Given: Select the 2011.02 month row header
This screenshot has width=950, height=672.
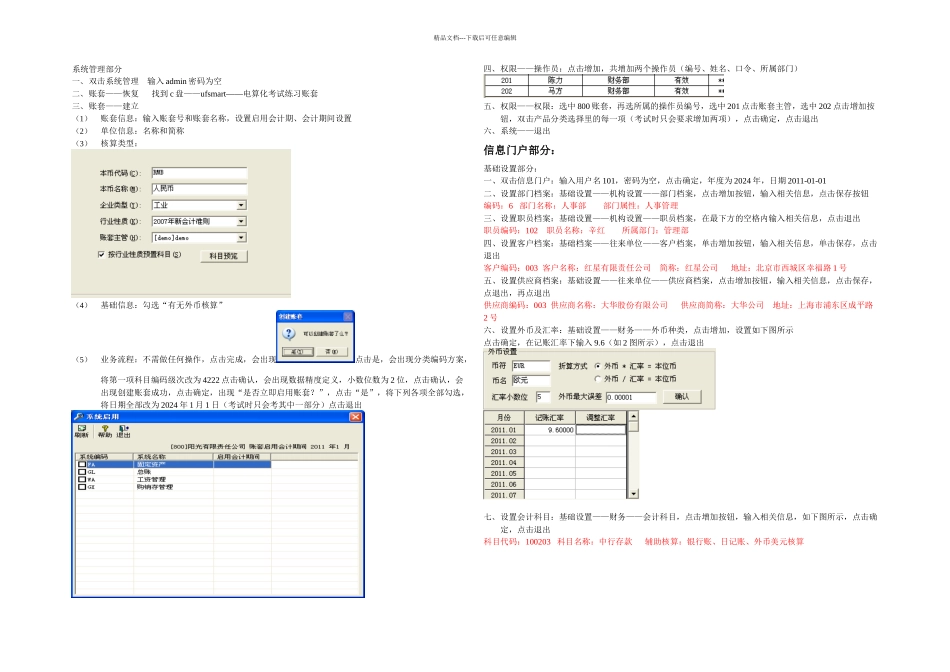Looking at the screenshot, I should (x=504, y=441).
